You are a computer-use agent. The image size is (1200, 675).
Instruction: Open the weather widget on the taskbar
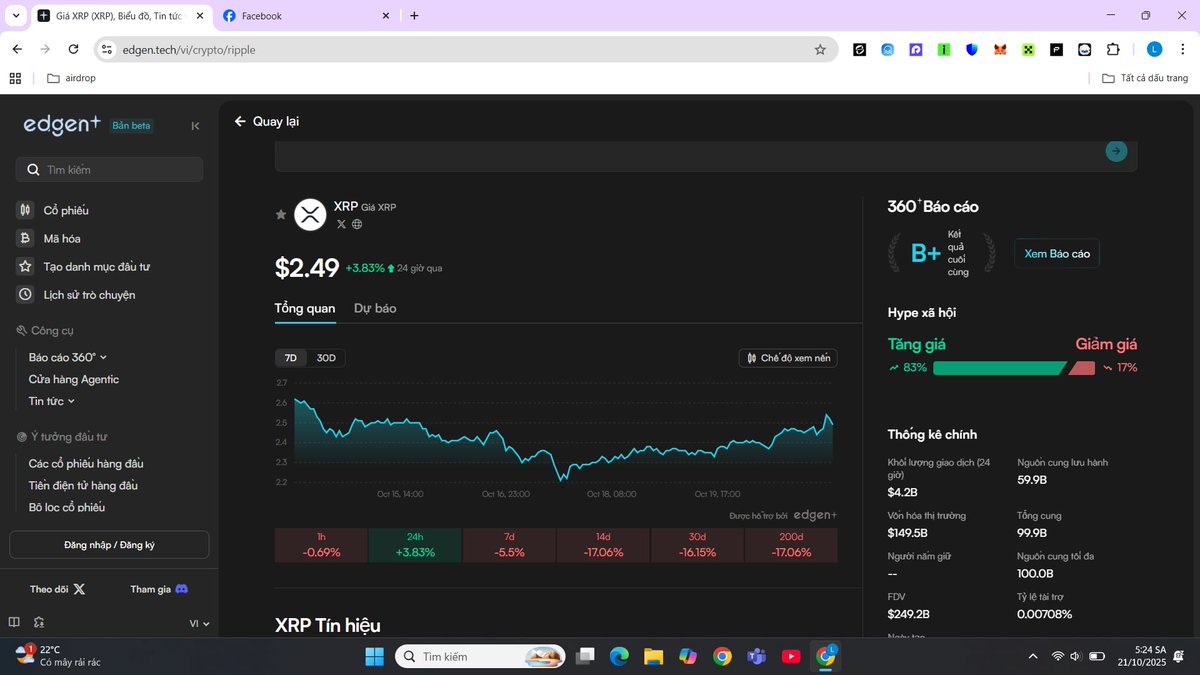point(58,656)
